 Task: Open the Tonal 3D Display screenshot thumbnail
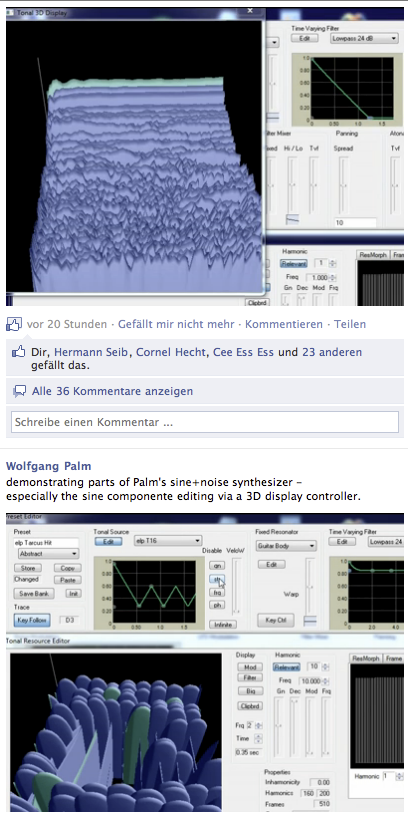click(x=205, y=156)
